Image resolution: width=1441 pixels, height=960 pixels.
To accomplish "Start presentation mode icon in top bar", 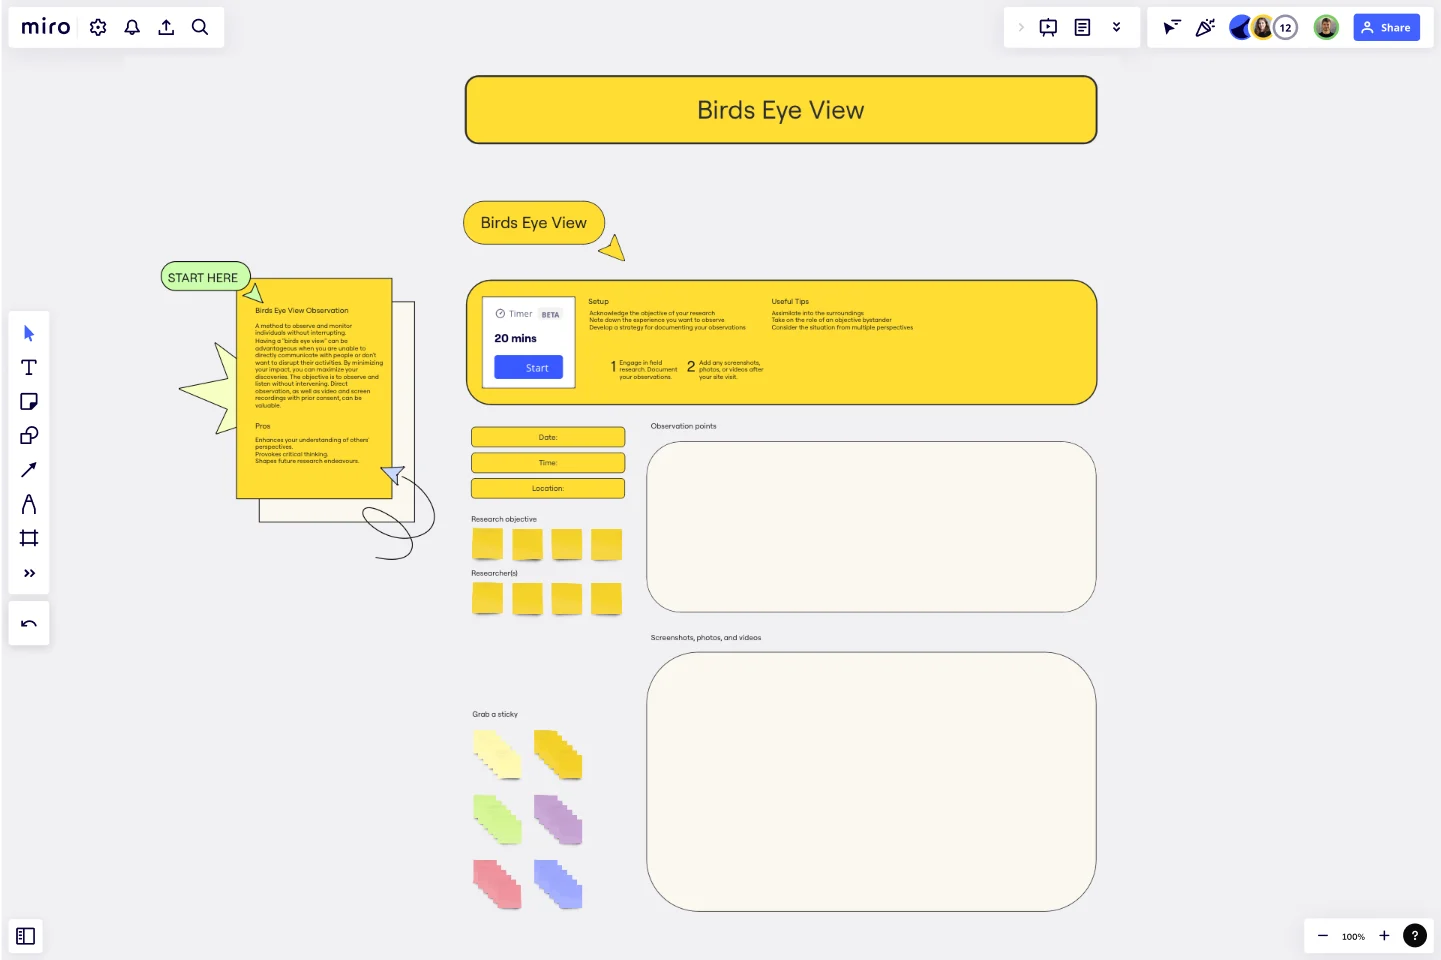I will click(1048, 27).
